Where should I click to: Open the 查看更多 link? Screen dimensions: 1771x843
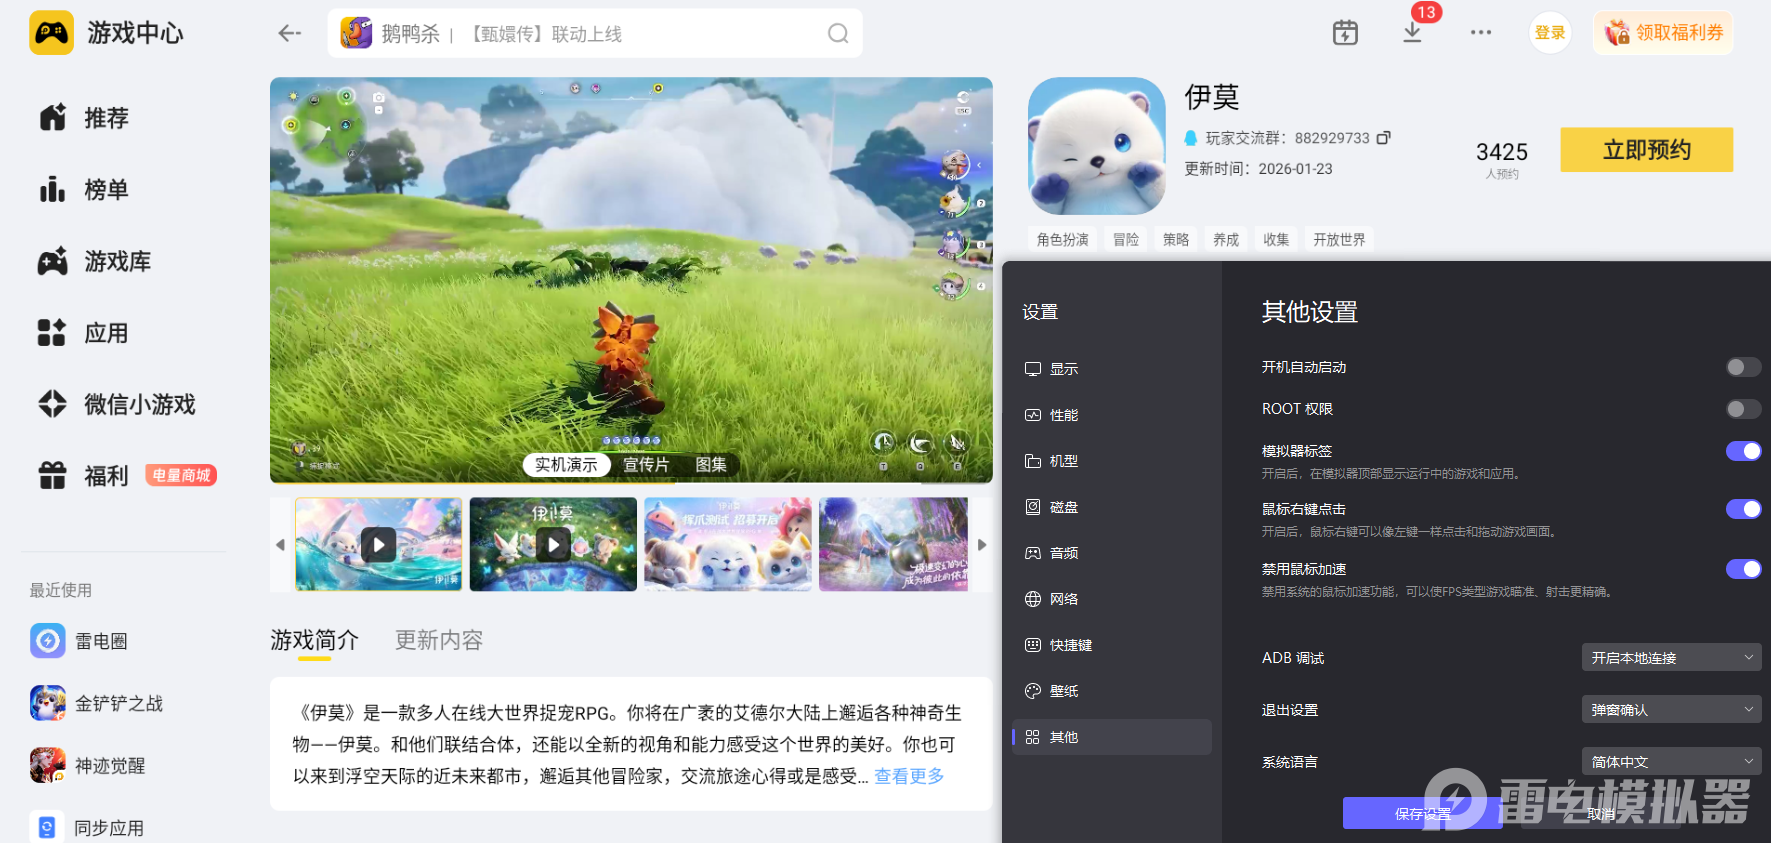point(909,776)
